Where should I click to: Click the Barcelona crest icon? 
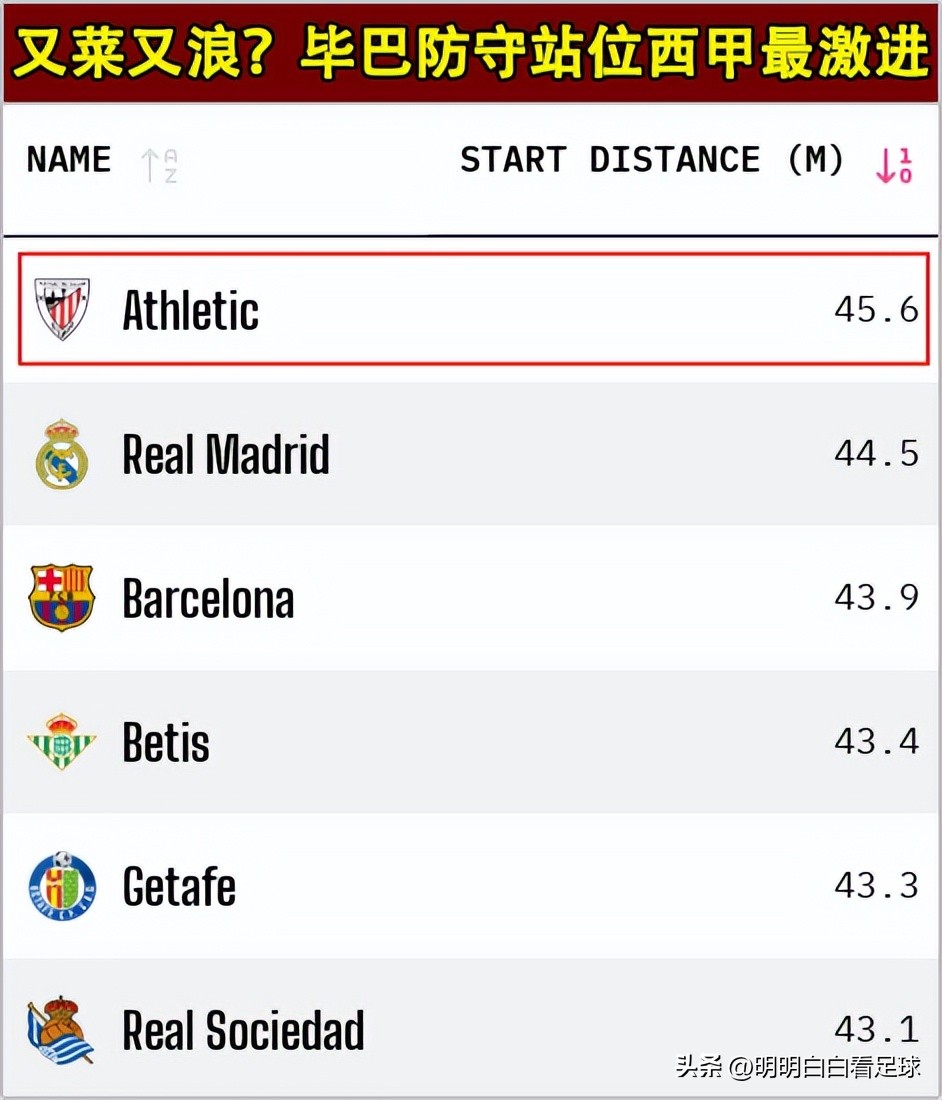pos(61,598)
